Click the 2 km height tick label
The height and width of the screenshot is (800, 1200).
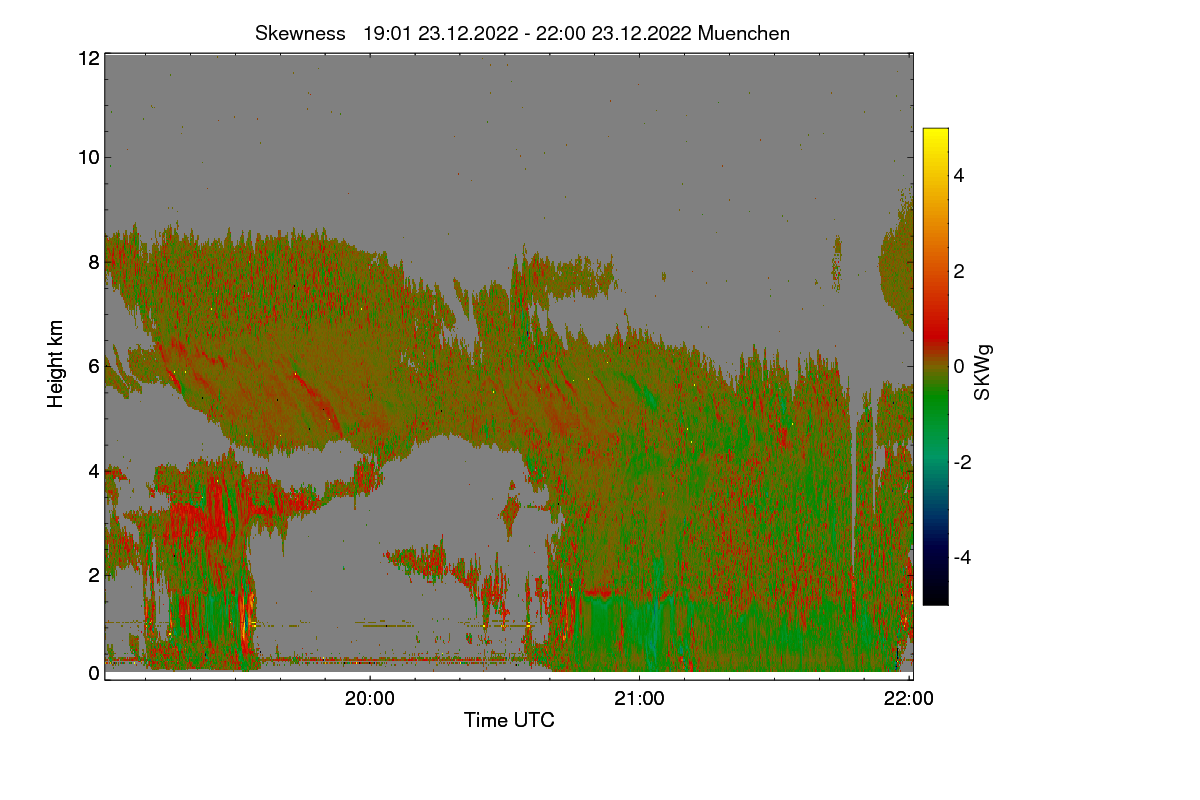94,574
